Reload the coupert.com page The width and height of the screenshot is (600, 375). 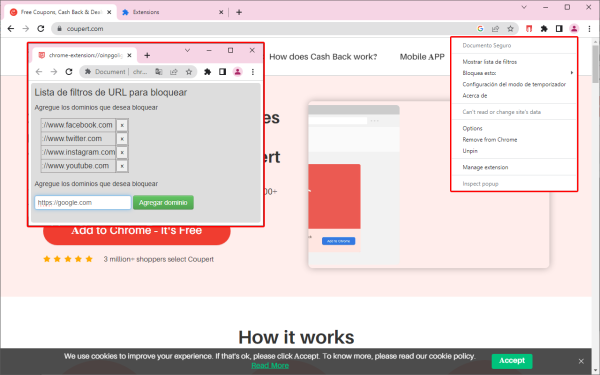41,29
